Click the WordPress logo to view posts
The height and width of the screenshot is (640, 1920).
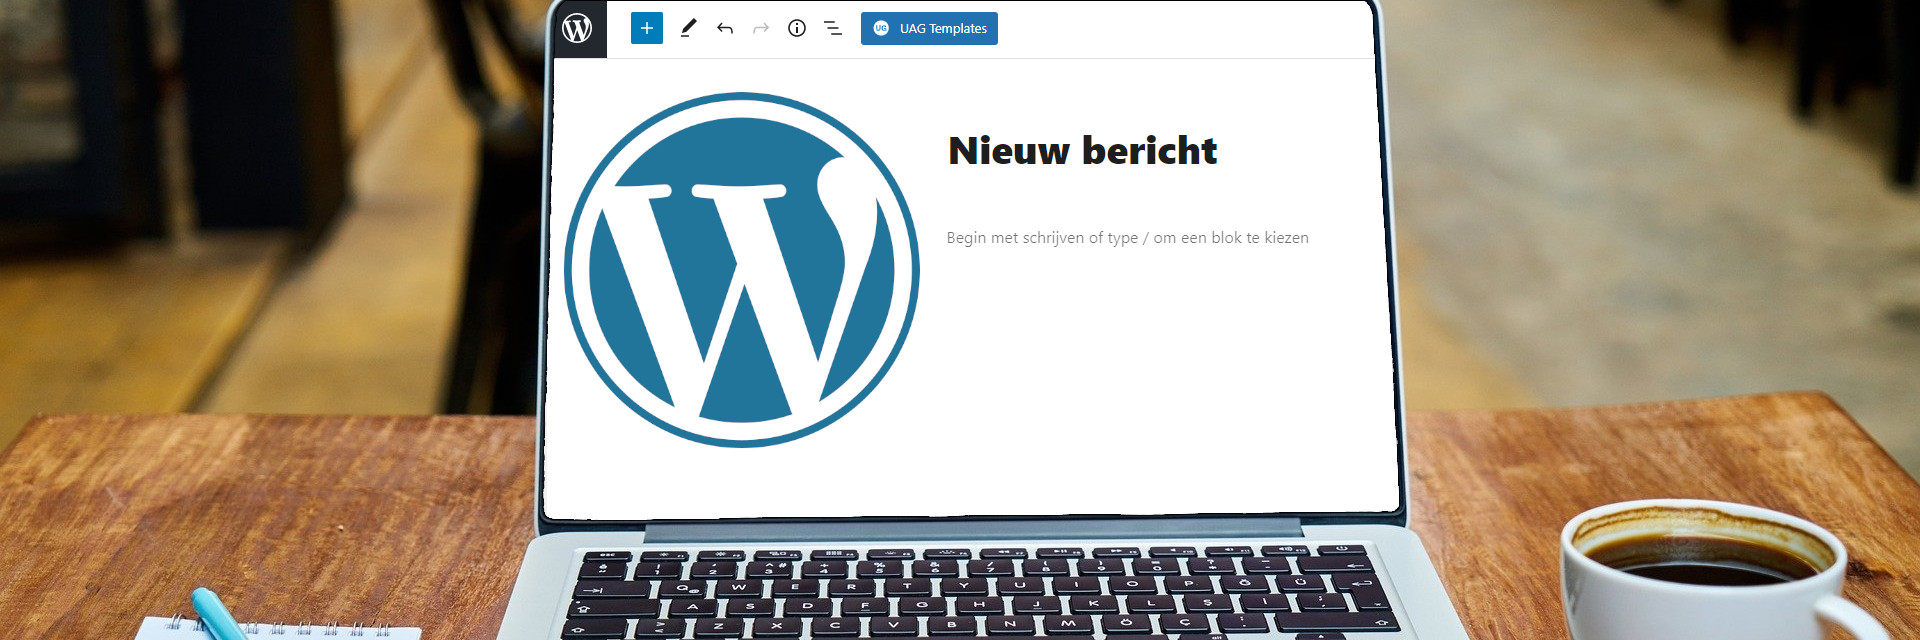coord(578,29)
